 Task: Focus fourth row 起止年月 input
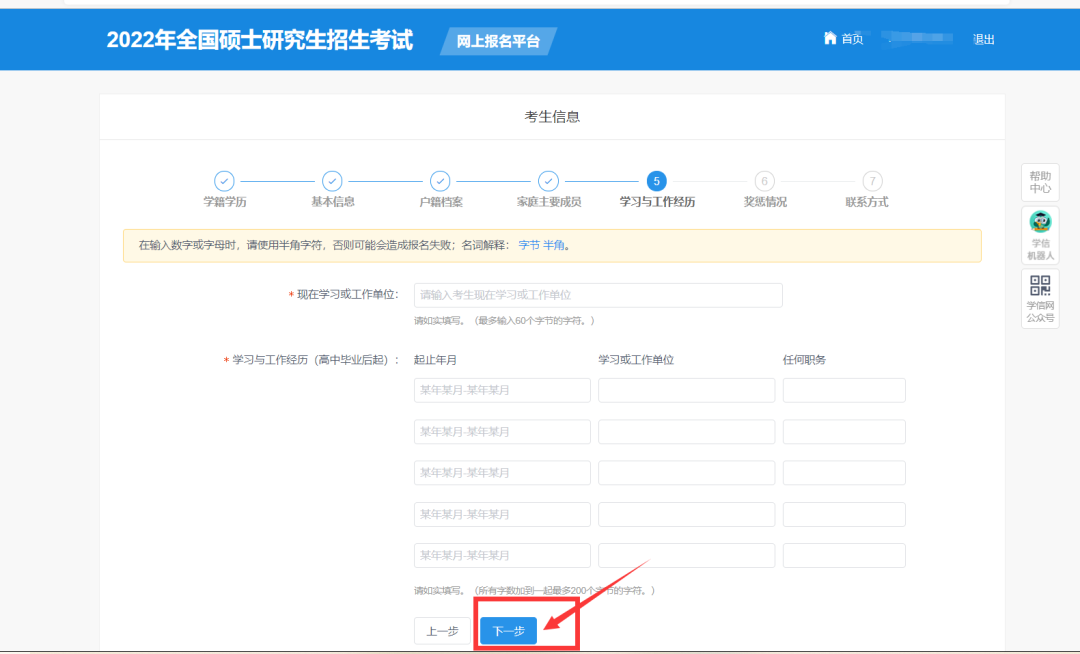click(502, 514)
